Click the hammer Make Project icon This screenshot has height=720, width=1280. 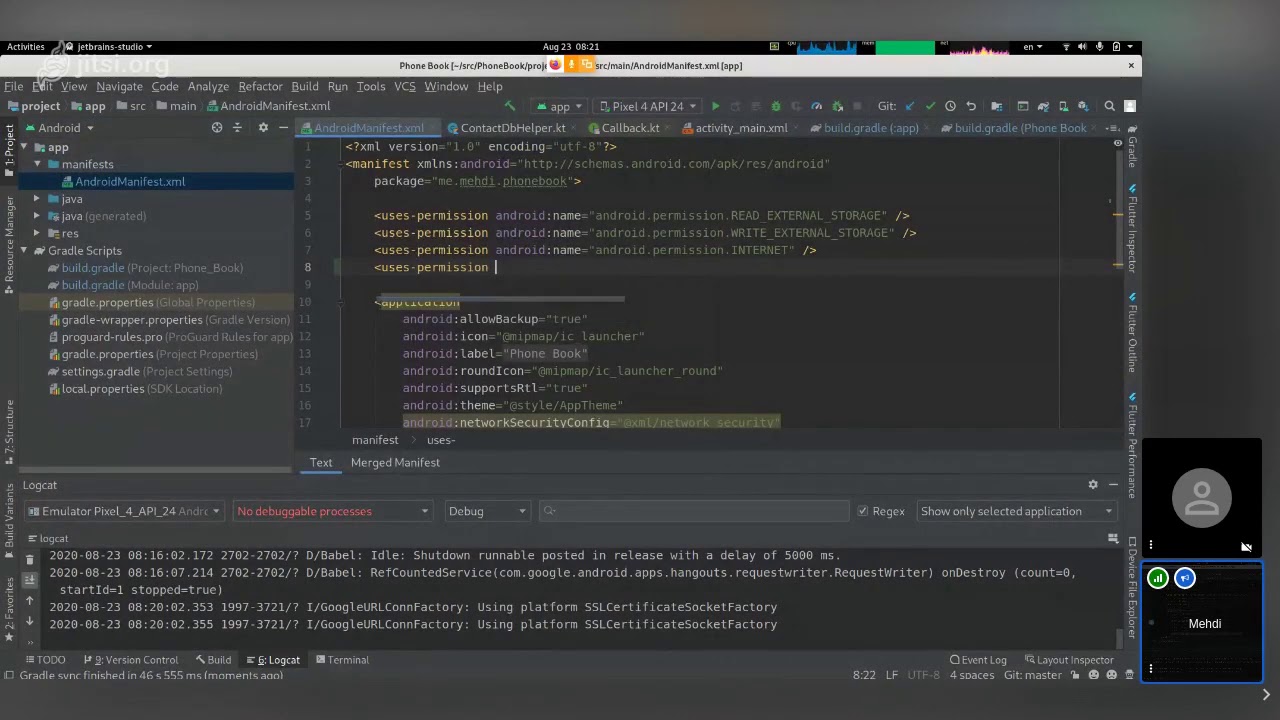(509, 106)
